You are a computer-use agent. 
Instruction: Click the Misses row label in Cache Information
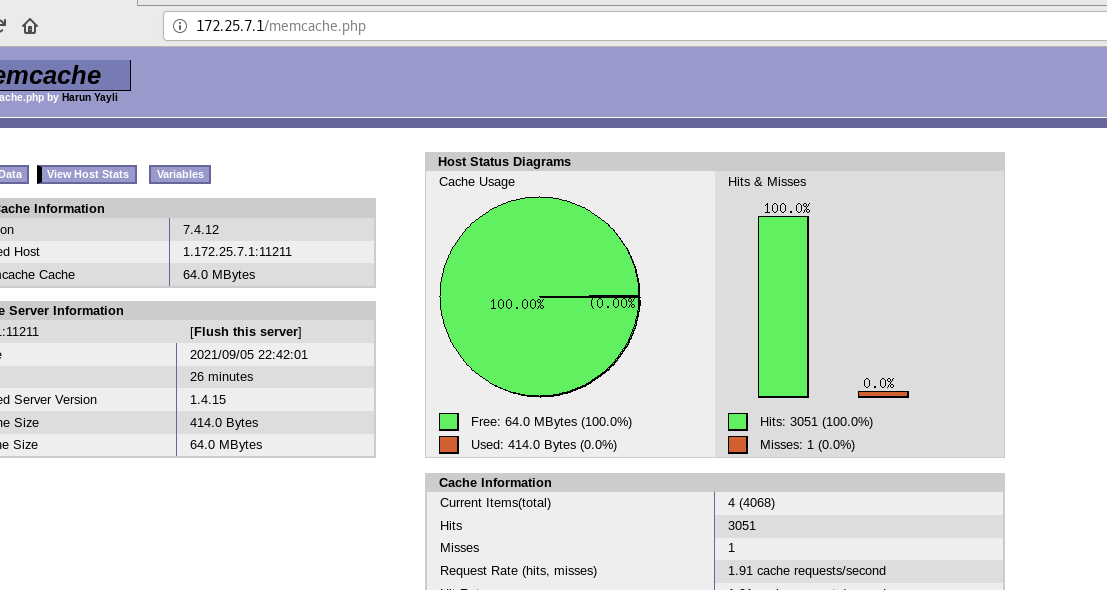click(x=460, y=548)
